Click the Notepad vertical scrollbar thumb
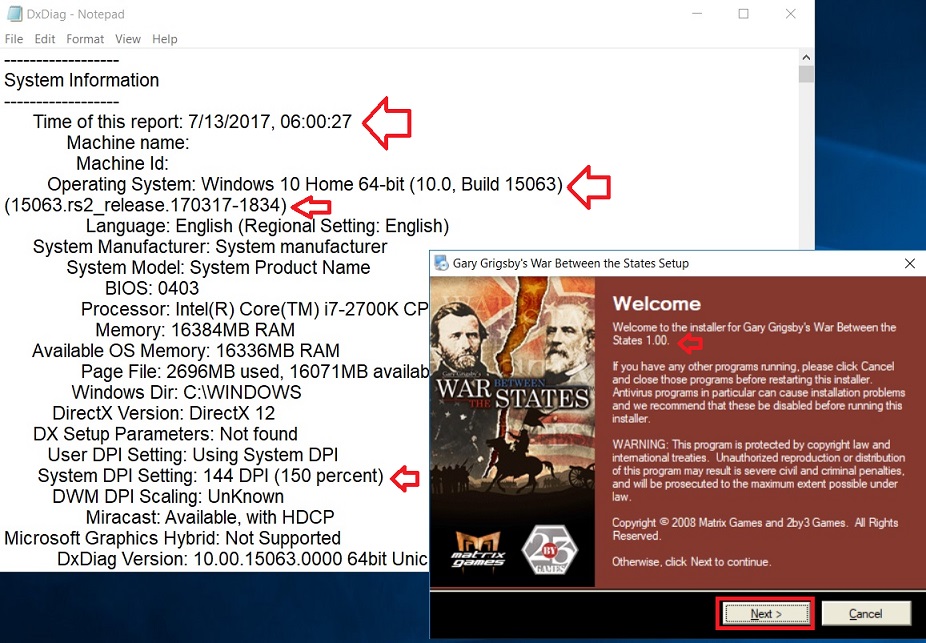 click(x=806, y=74)
